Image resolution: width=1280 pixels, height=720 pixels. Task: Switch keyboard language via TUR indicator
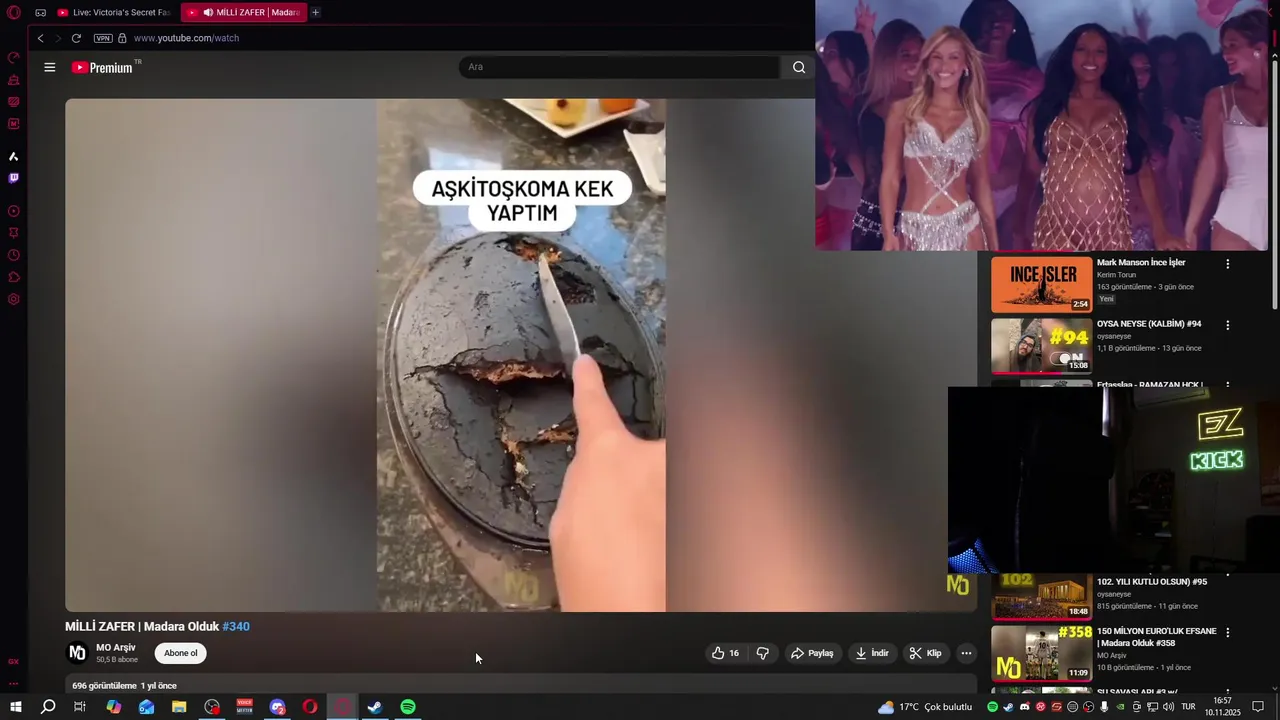(x=1189, y=707)
